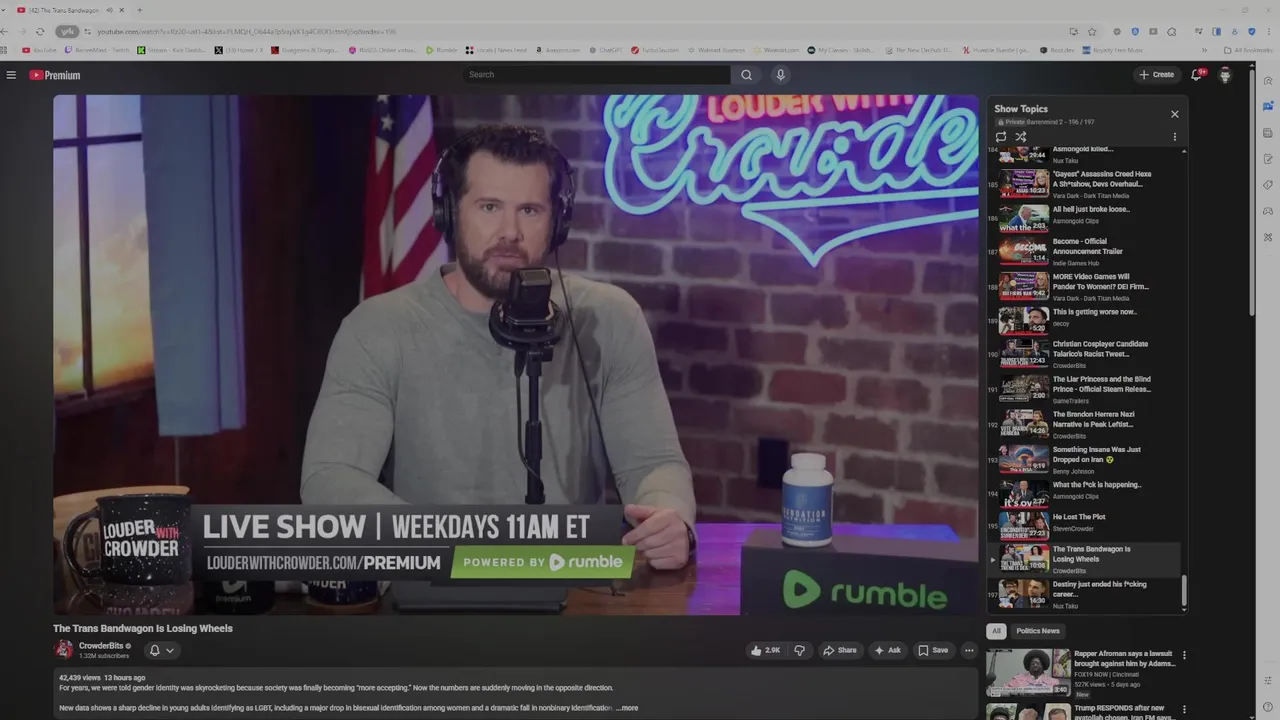Select the All filter chip
1280x720 pixels.
(x=996, y=631)
